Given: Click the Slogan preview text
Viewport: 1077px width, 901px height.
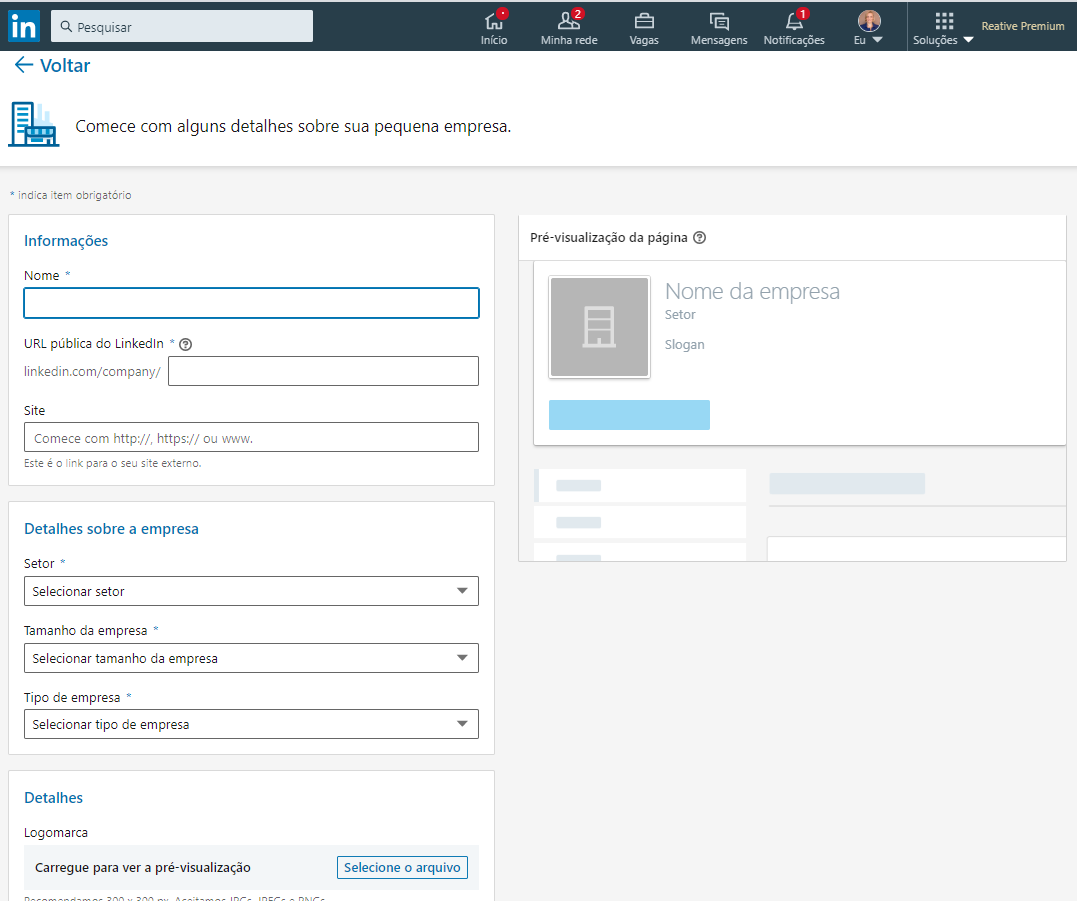Looking at the screenshot, I should point(684,345).
